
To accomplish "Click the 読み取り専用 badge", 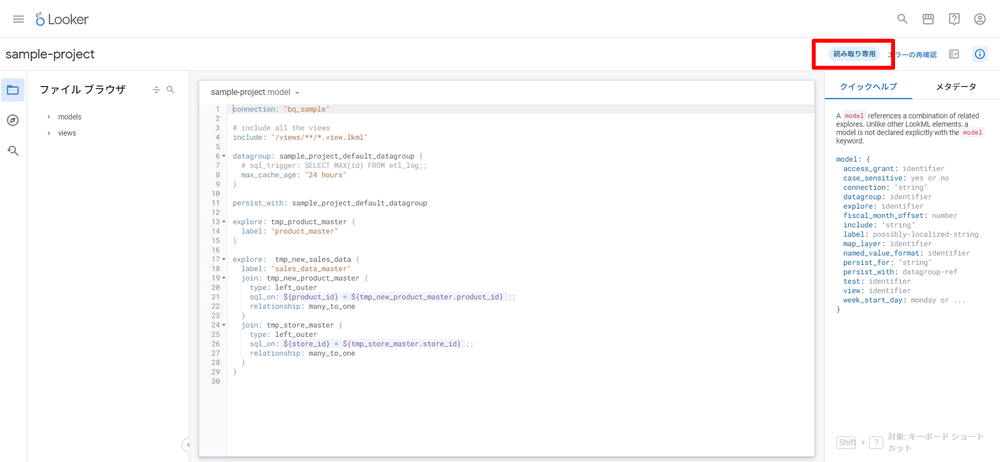I will [x=853, y=54].
